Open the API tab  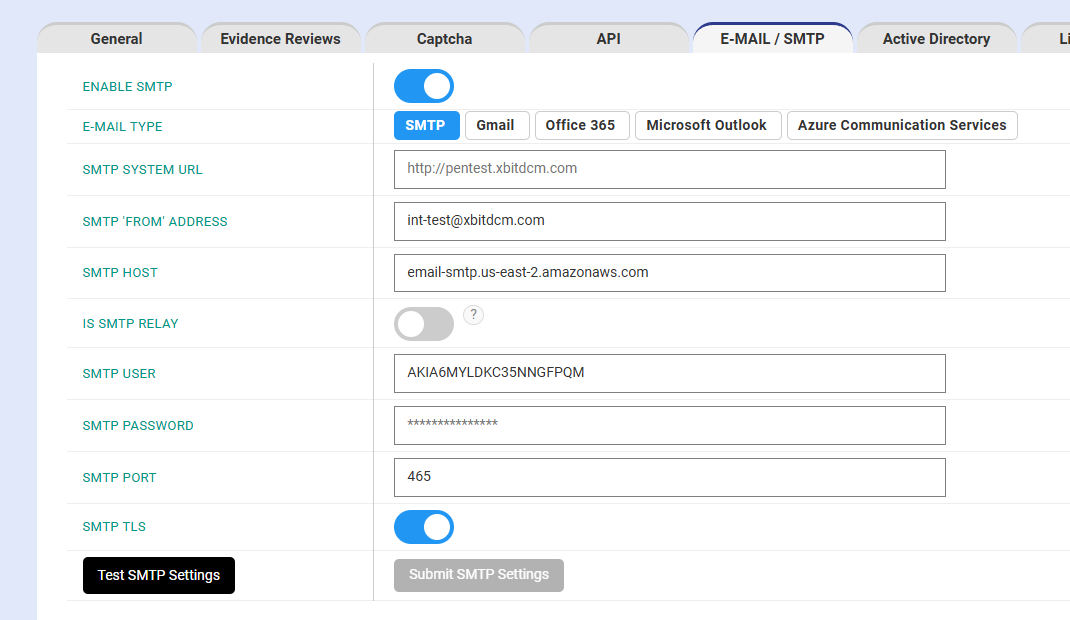pos(608,39)
